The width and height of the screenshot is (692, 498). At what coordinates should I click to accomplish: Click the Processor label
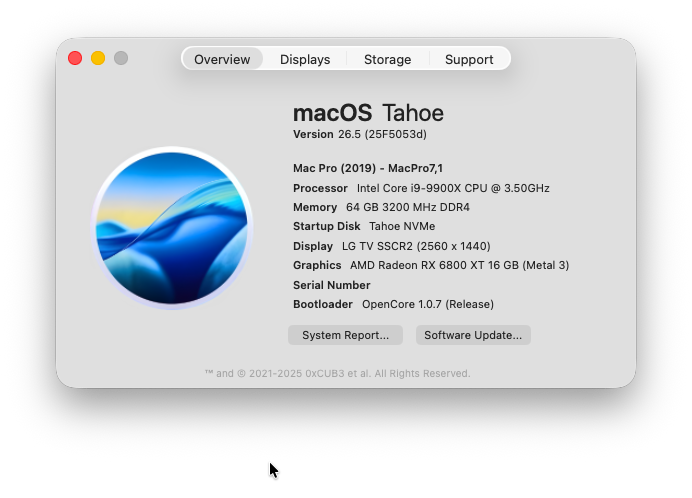[x=320, y=188]
